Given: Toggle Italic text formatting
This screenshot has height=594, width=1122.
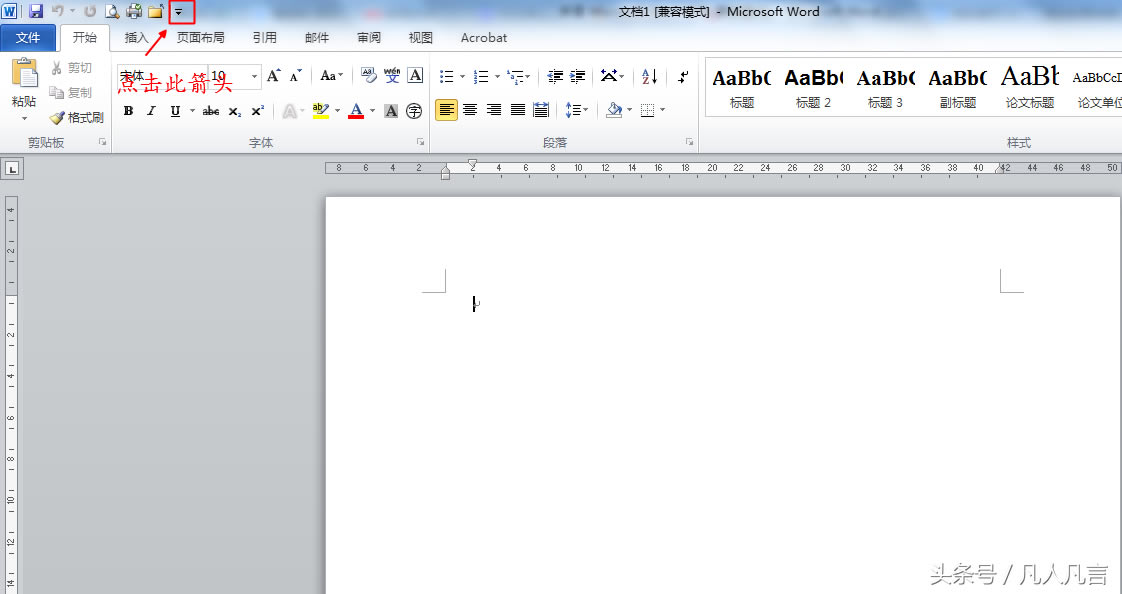Looking at the screenshot, I should (152, 111).
